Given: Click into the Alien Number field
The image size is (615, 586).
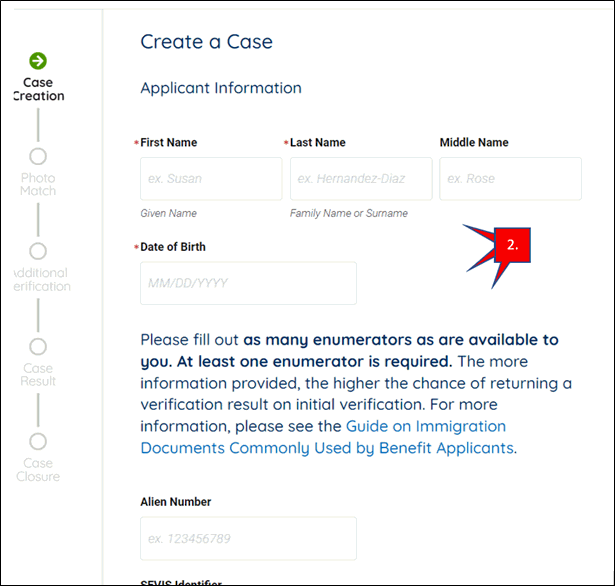Looking at the screenshot, I should click(248, 538).
